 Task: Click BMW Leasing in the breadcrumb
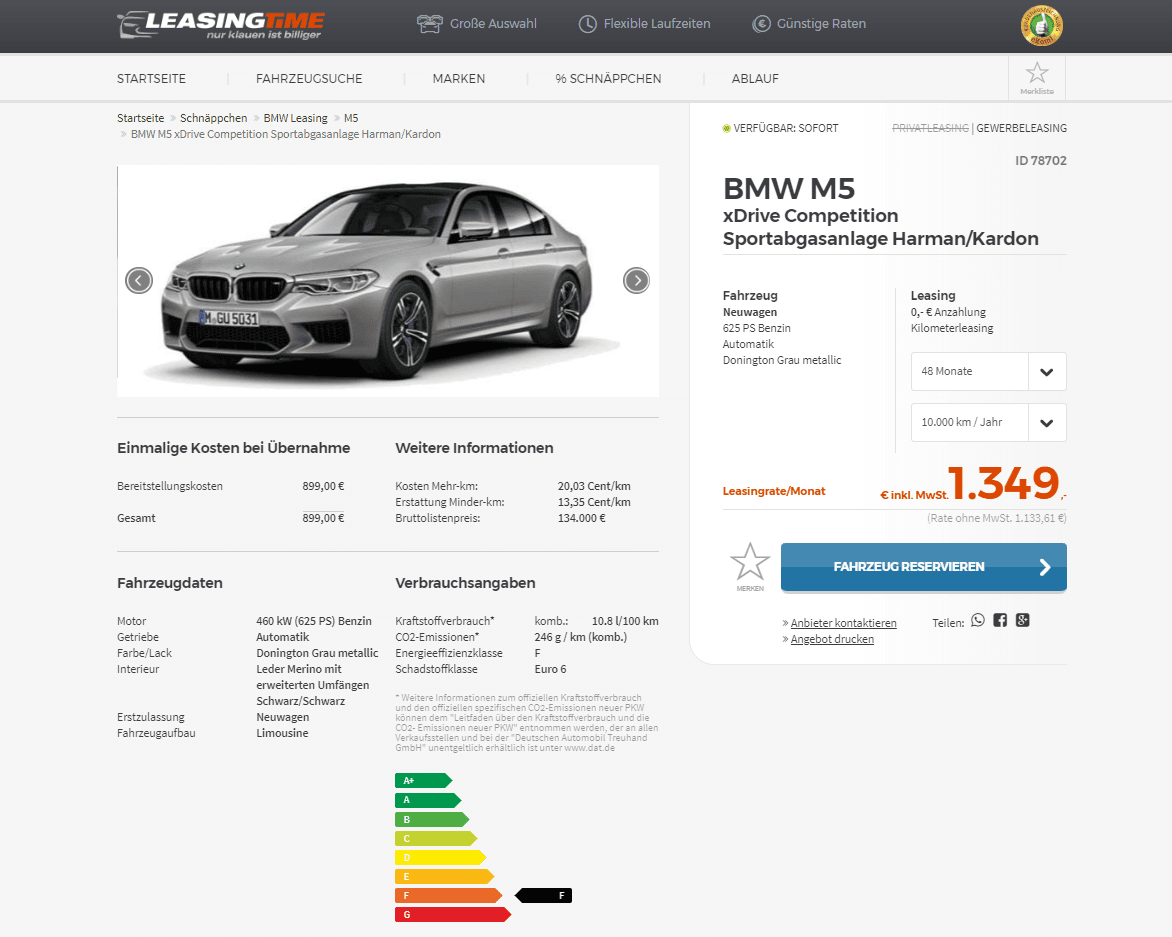(295, 118)
